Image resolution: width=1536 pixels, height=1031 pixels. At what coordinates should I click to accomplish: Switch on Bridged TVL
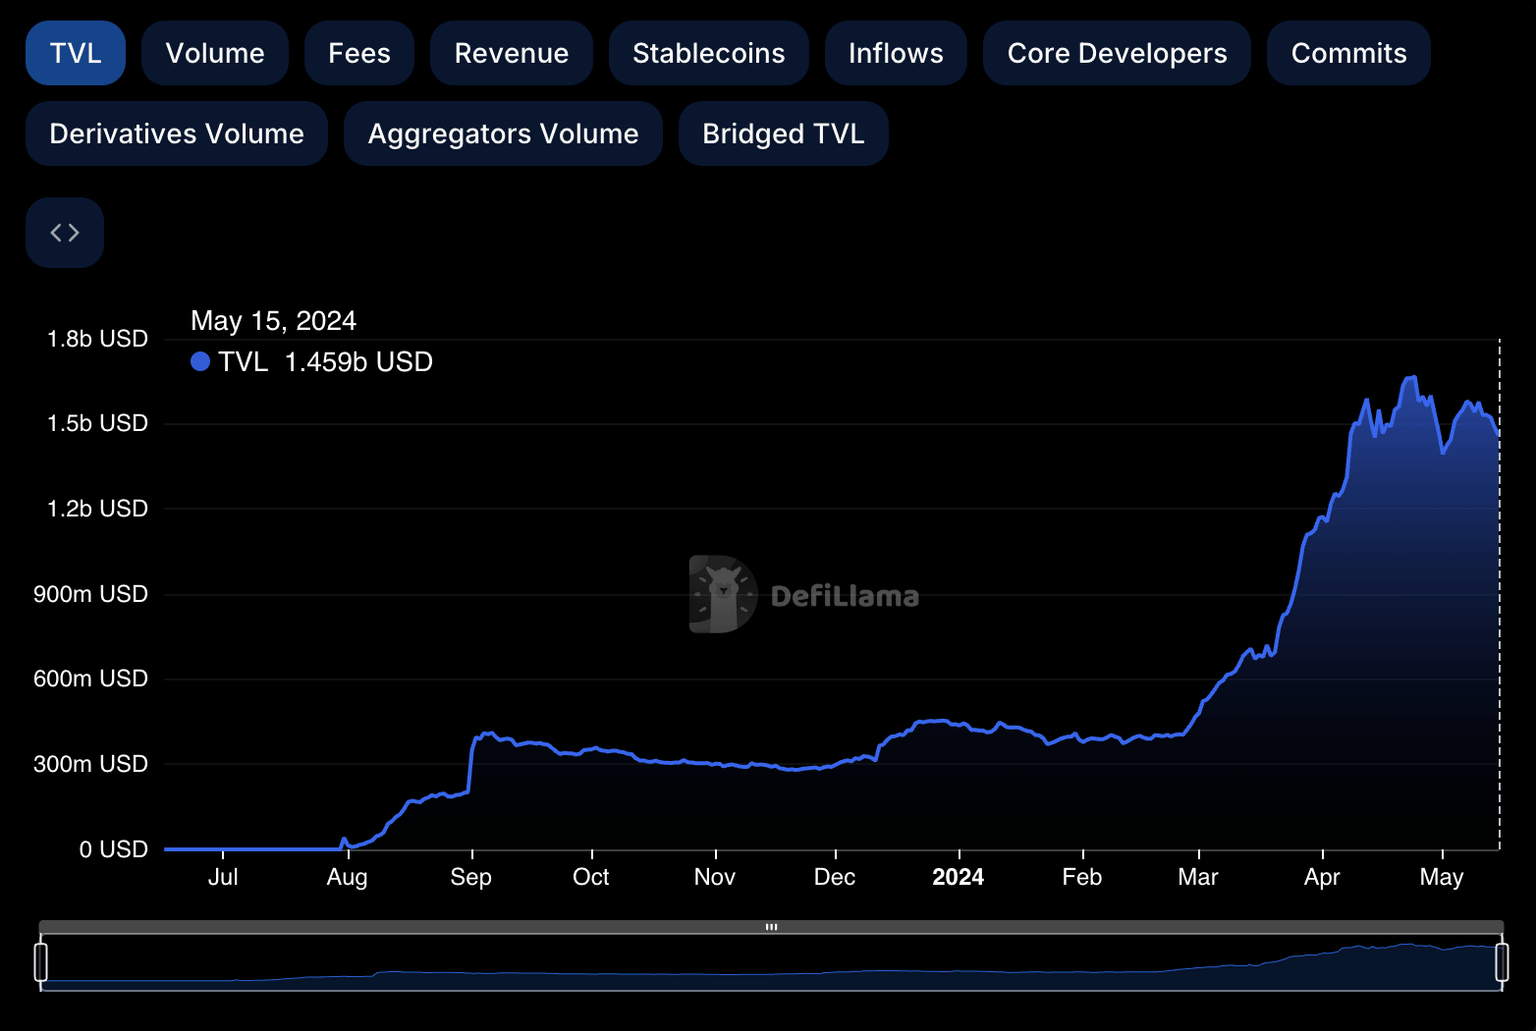(783, 134)
